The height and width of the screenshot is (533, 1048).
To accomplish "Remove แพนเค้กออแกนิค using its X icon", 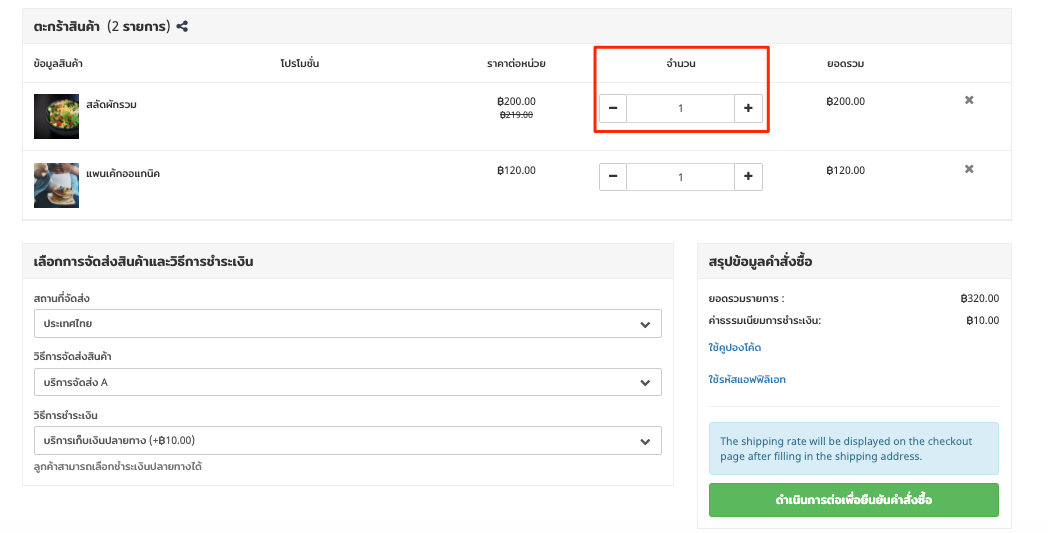I will [x=968, y=169].
